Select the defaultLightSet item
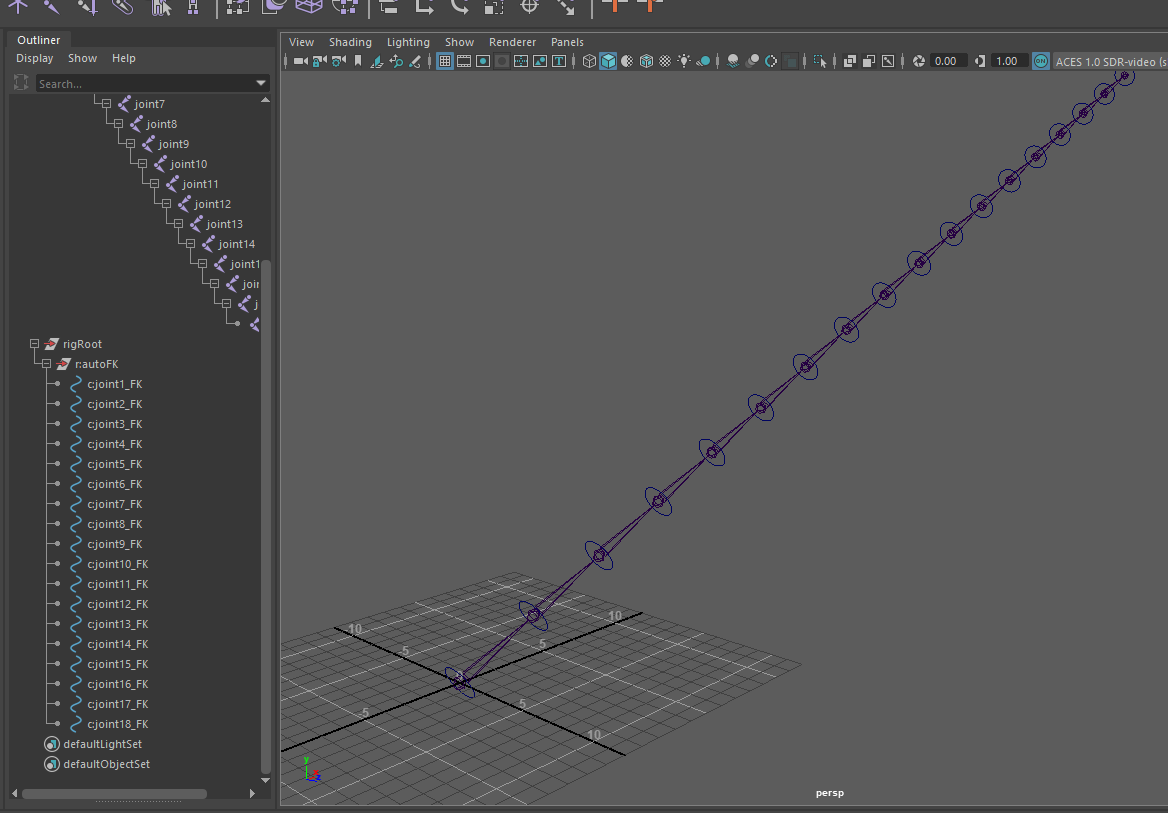 102,744
